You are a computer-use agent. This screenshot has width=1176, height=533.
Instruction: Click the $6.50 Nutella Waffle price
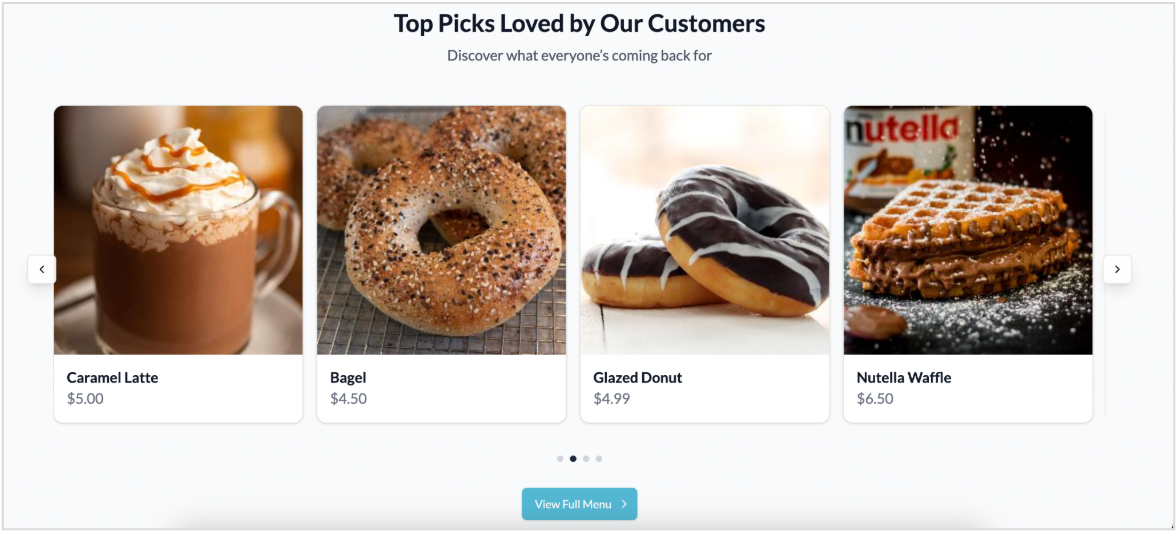pyautogui.click(x=875, y=399)
